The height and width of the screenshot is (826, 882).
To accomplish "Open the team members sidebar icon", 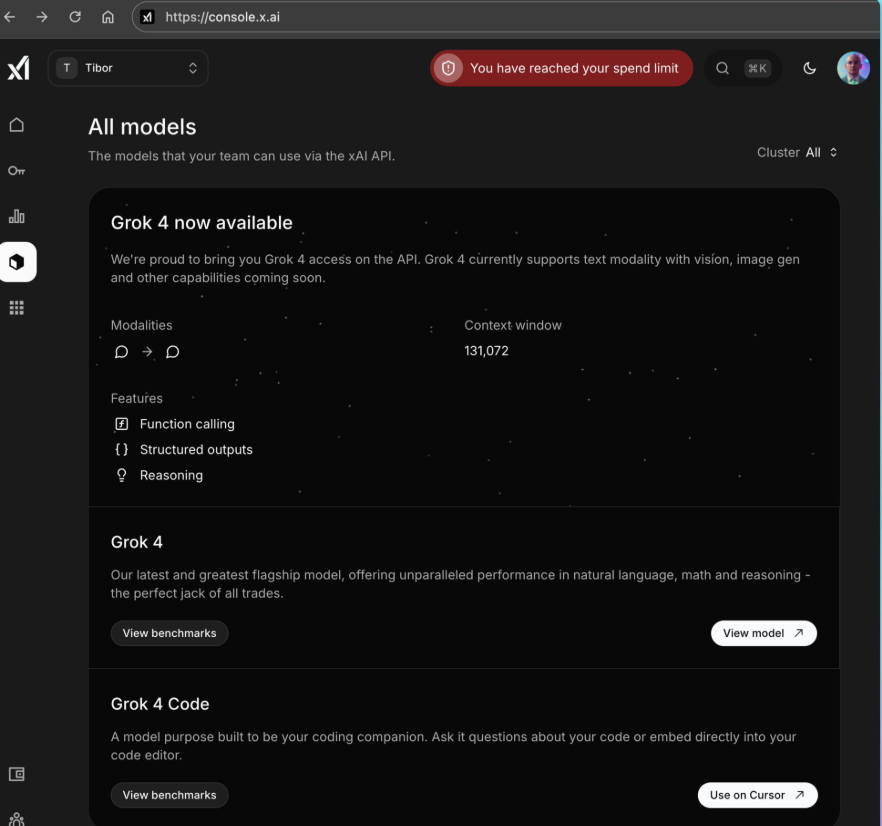I will (x=16, y=818).
